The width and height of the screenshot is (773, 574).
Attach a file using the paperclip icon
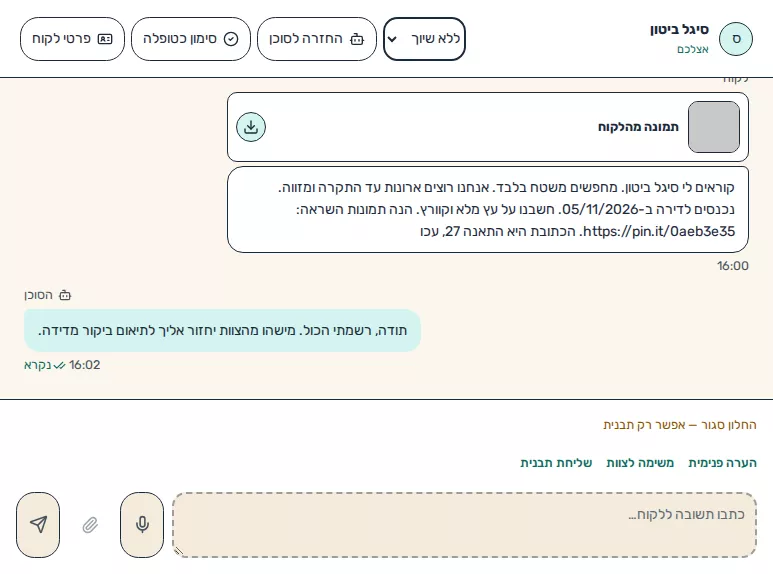pos(90,525)
